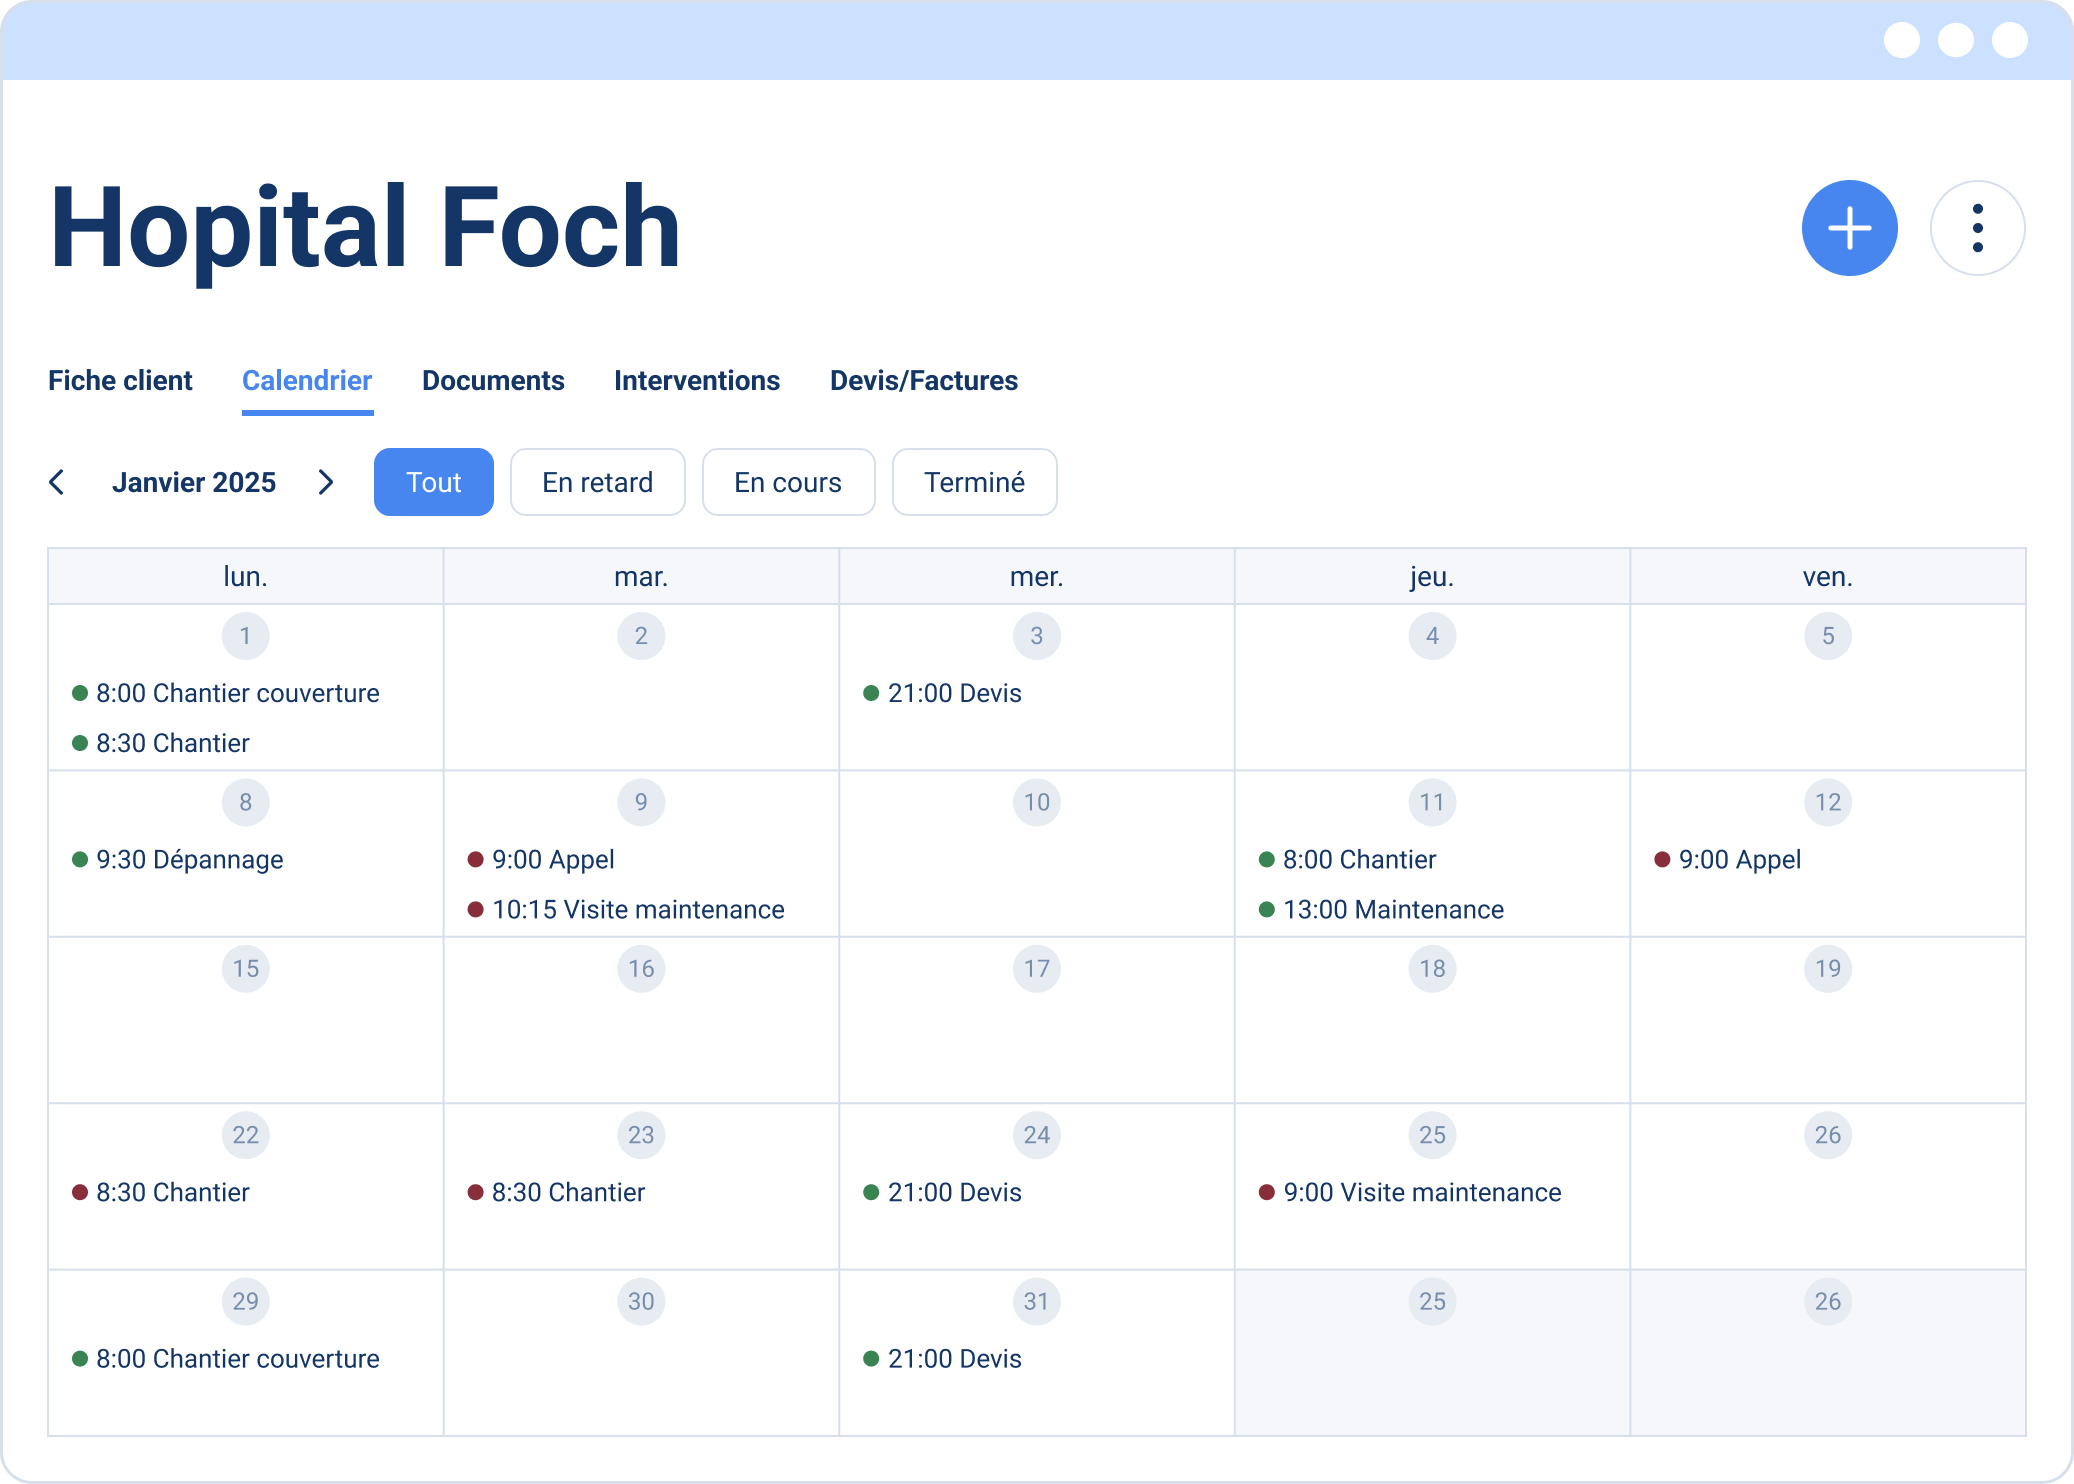Select day 11 in the calendar
The image size is (2074, 1484).
click(1432, 802)
